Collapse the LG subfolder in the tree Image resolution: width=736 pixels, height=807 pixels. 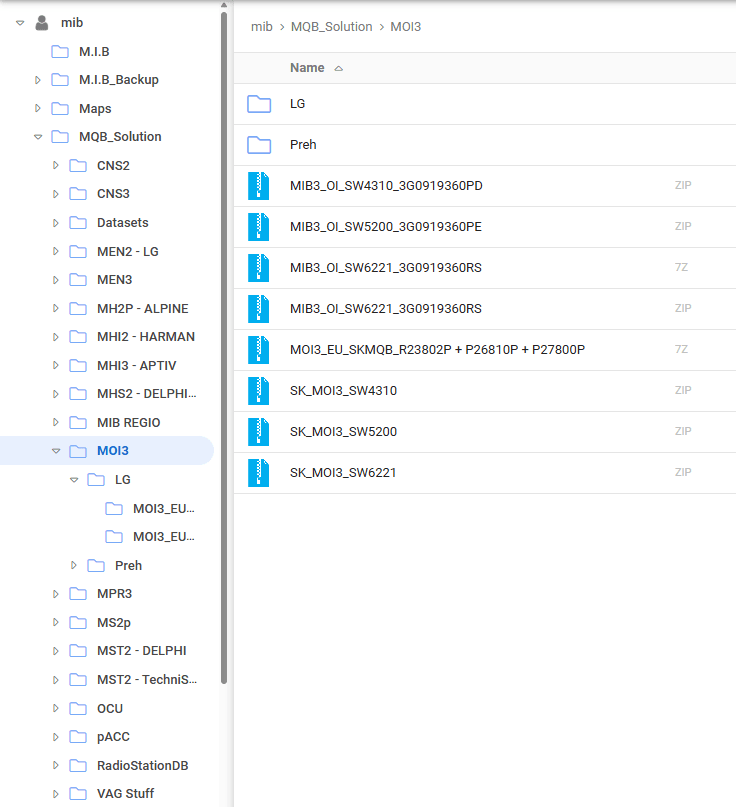pyautogui.click(x=74, y=480)
